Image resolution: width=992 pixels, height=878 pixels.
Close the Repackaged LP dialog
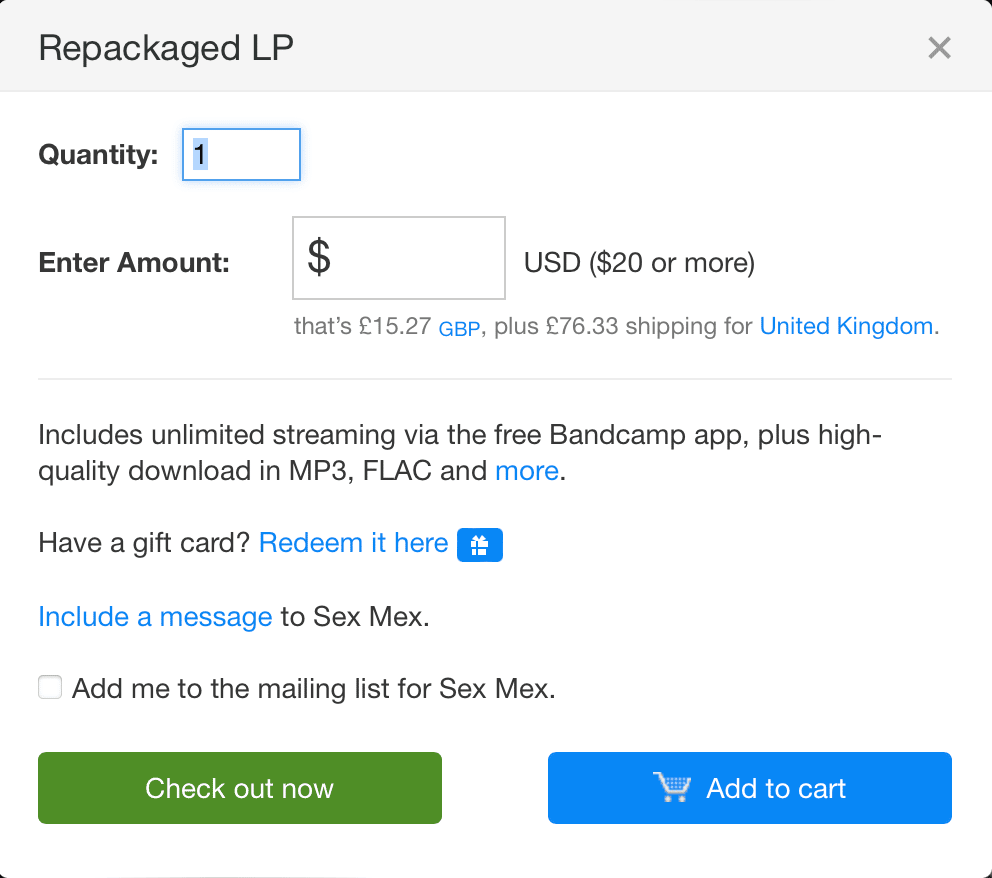tap(939, 47)
